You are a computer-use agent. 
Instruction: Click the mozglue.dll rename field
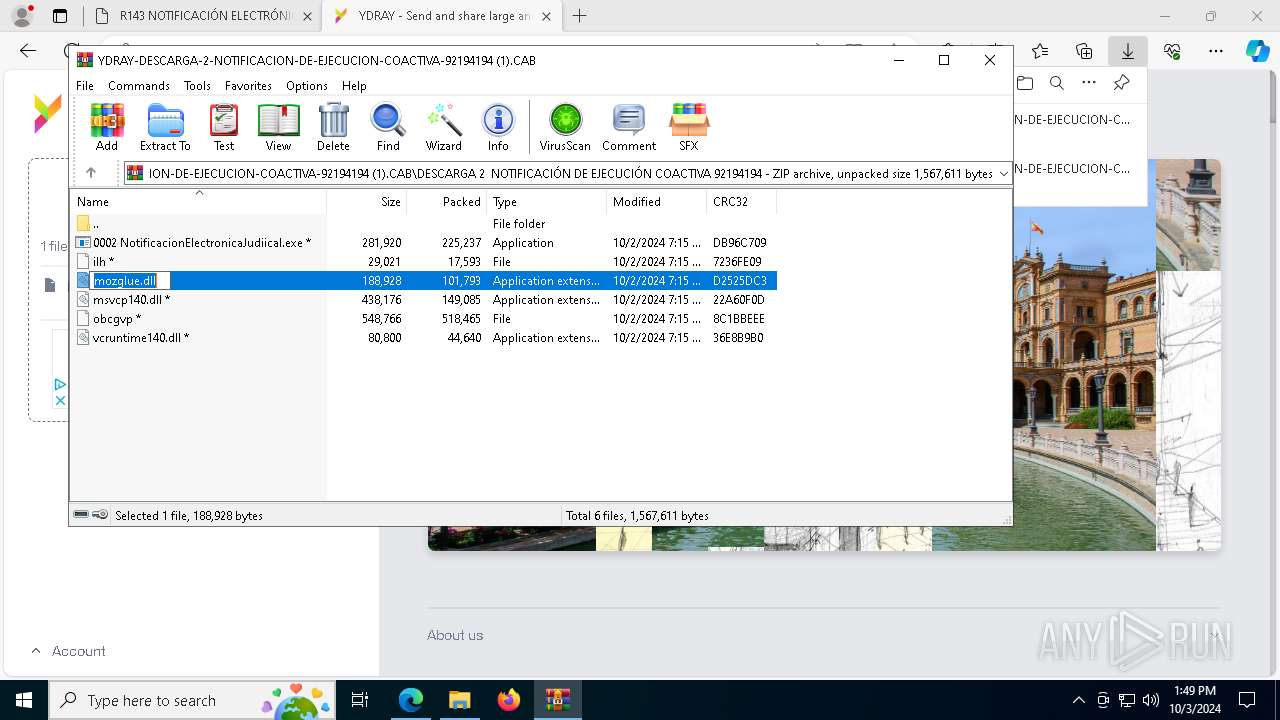click(131, 281)
